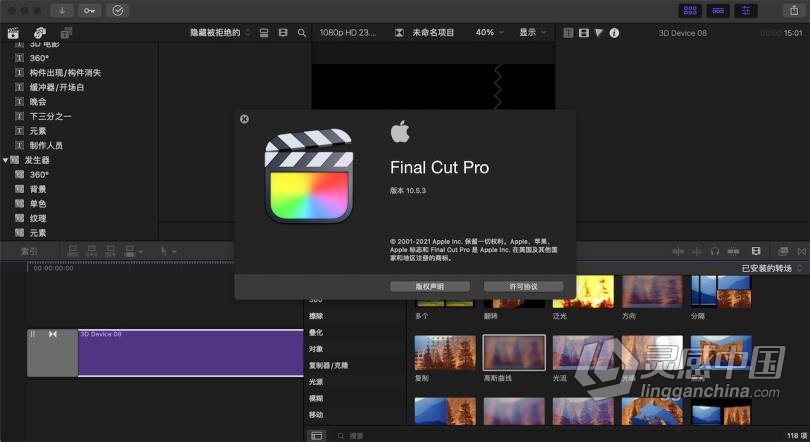Viewport: 810px width, 442px height.
Task: Open the Select tool arrow dropdown
Action: click(168, 251)
